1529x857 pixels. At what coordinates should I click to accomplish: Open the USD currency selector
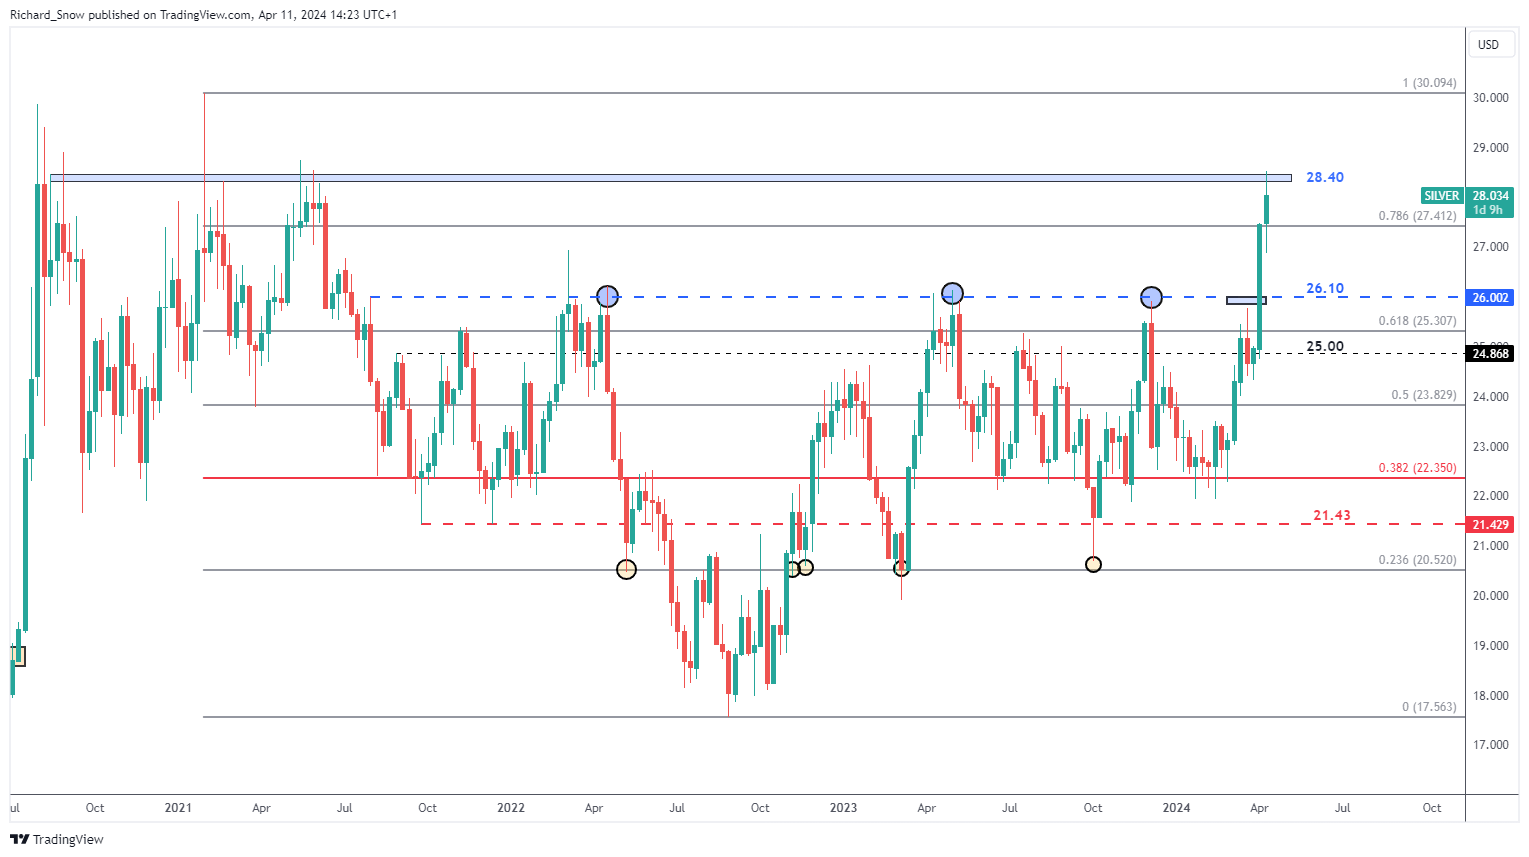(x=1489, y=44)
